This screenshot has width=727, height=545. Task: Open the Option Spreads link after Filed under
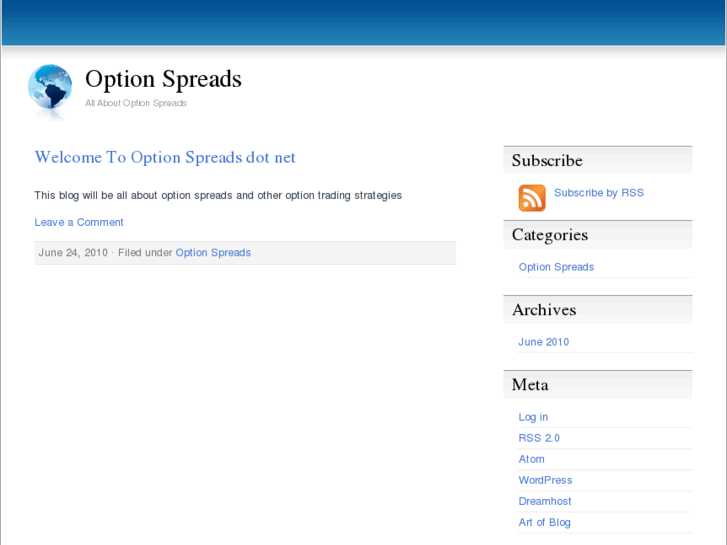point(213,253)
